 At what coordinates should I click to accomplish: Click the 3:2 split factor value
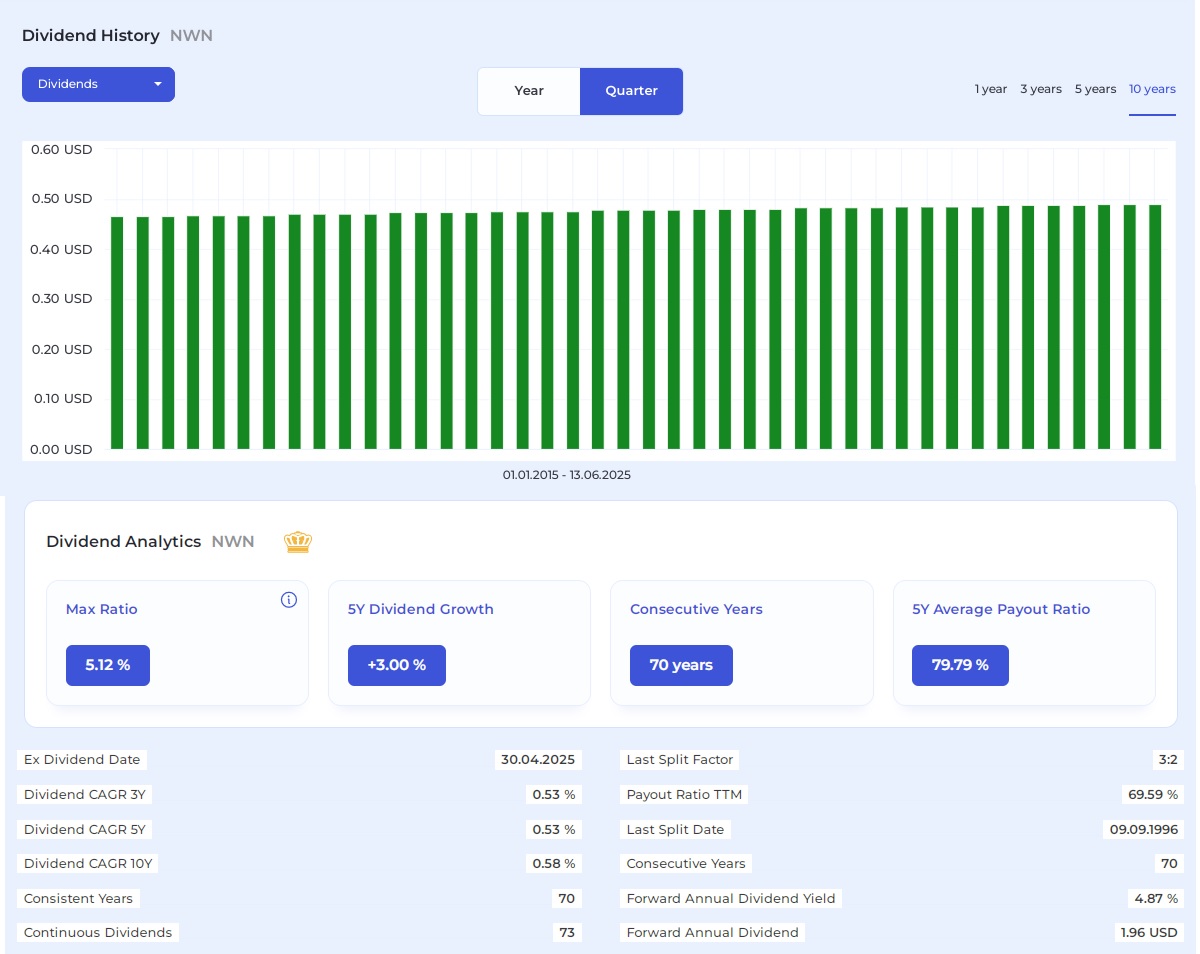click(1168, 760)
